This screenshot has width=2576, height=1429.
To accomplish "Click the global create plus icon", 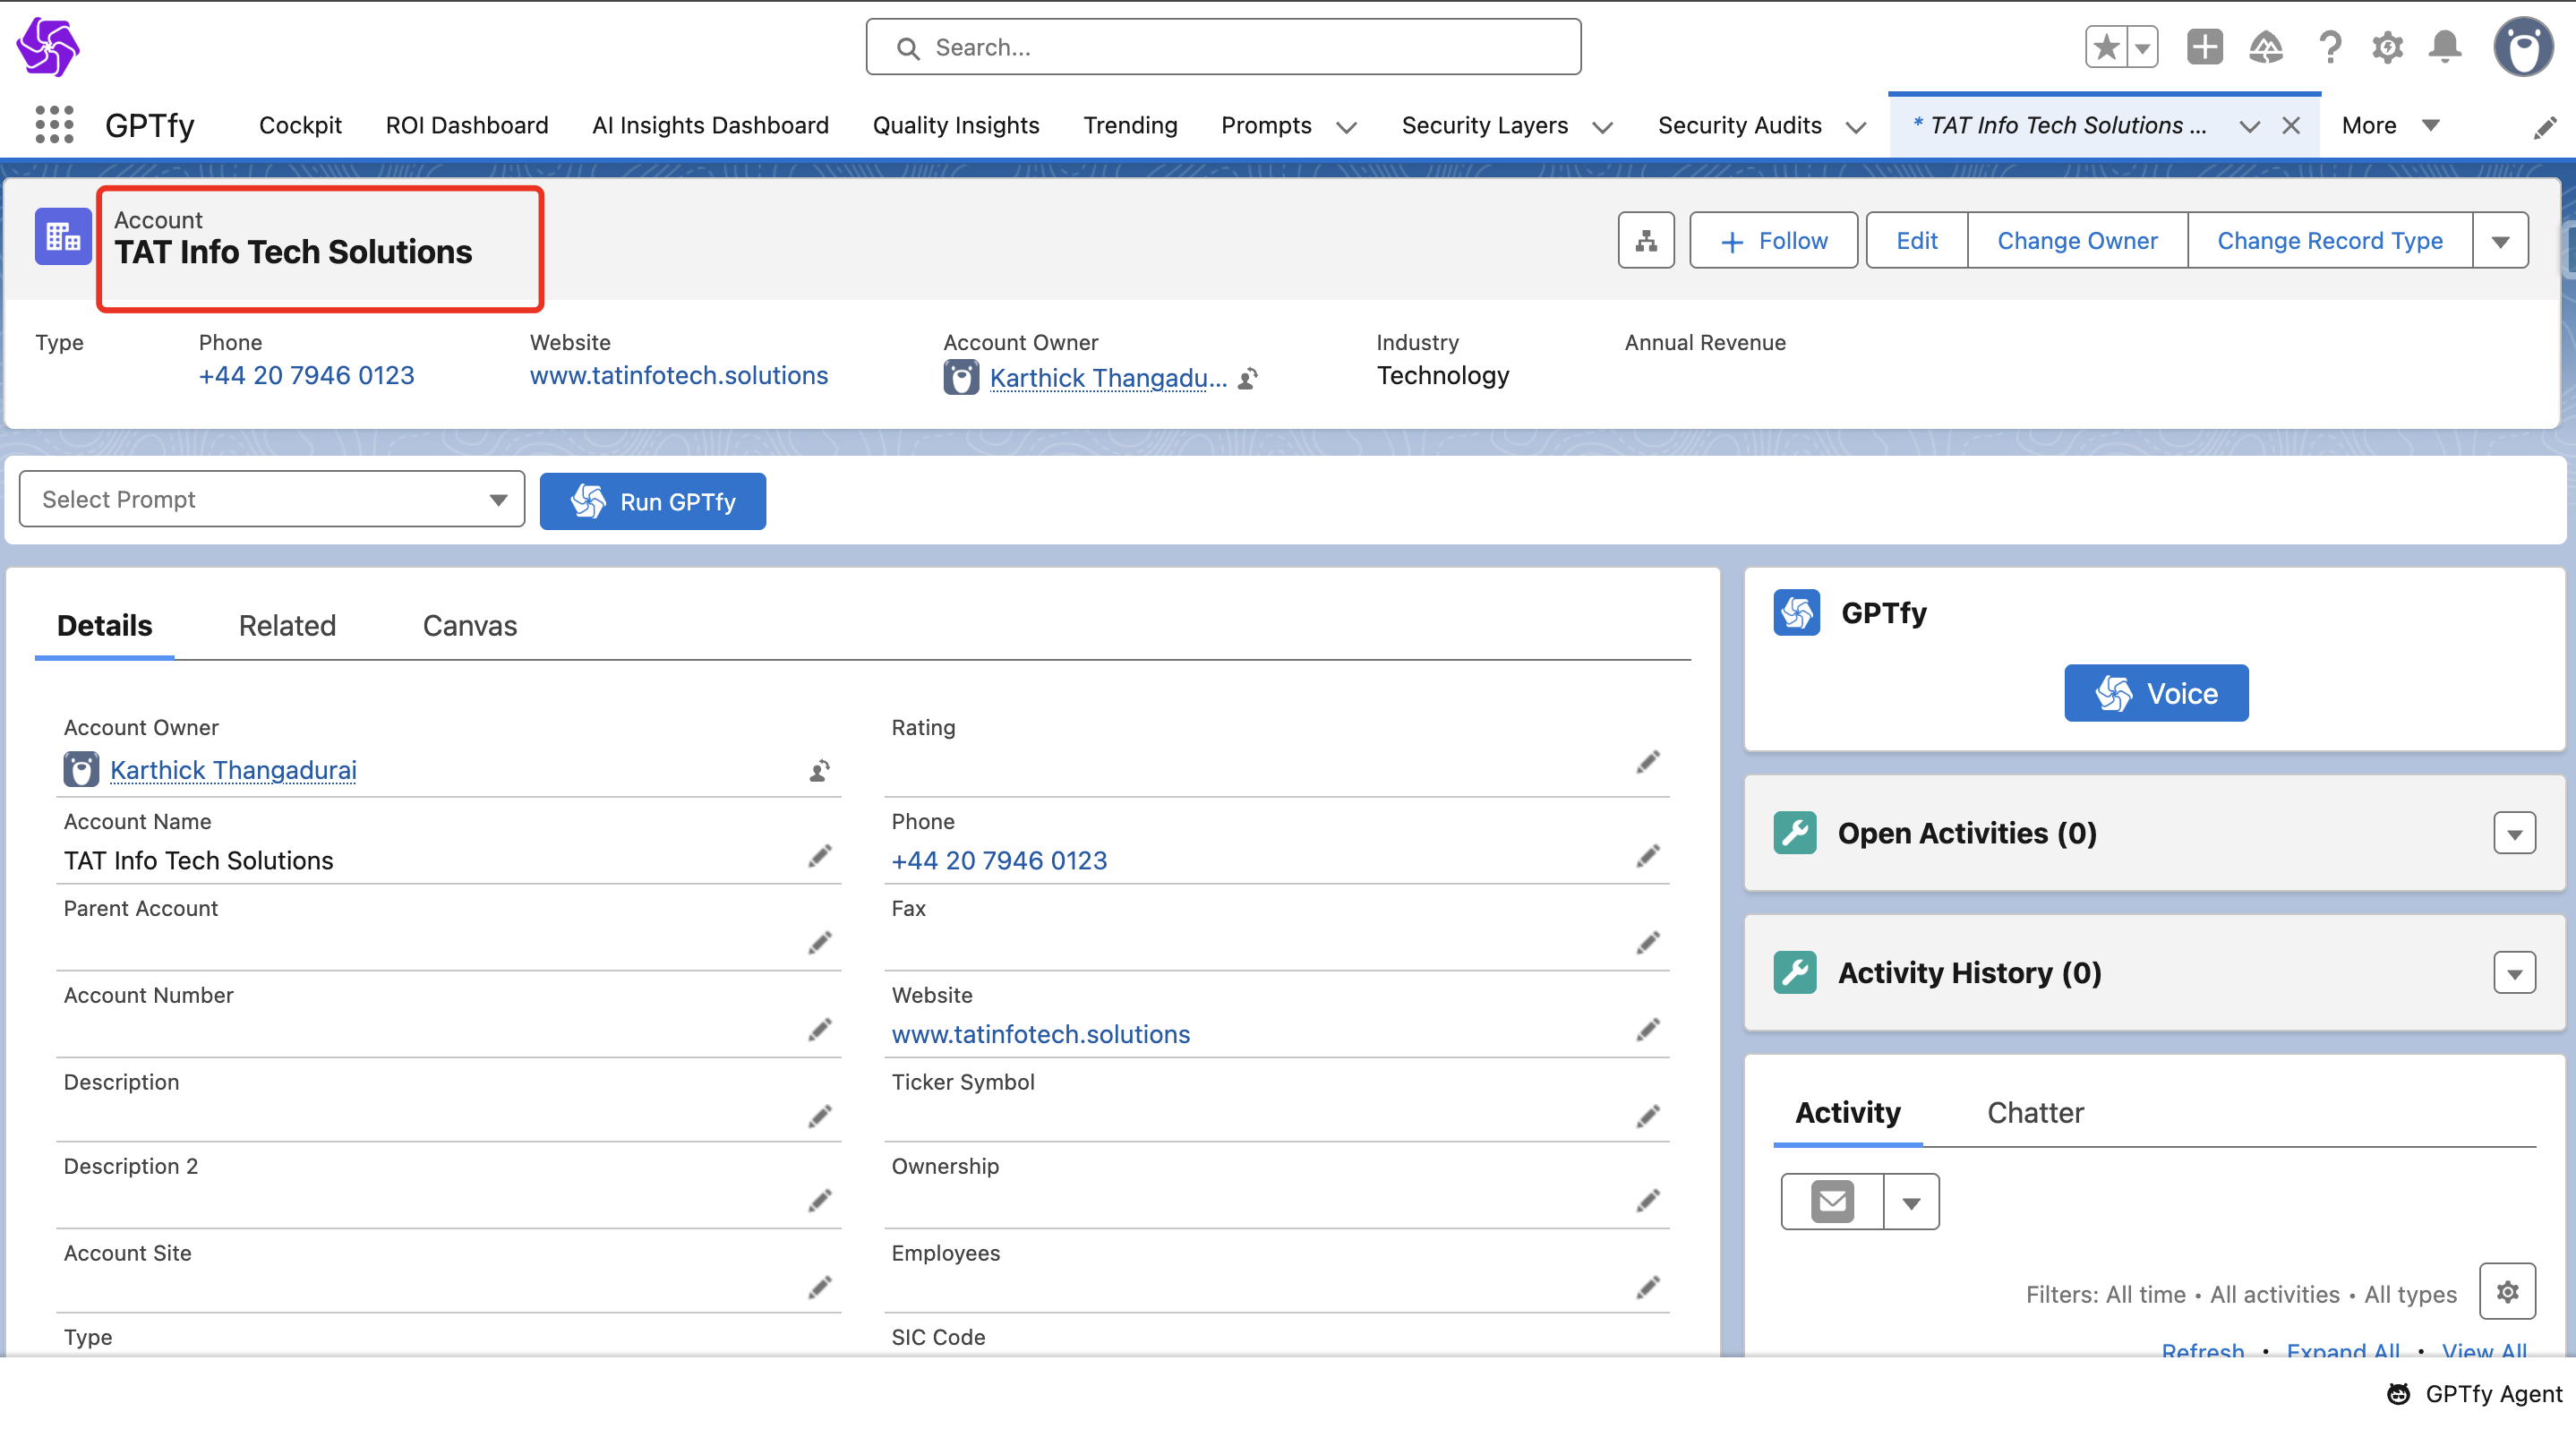I will coord(2204,47).
